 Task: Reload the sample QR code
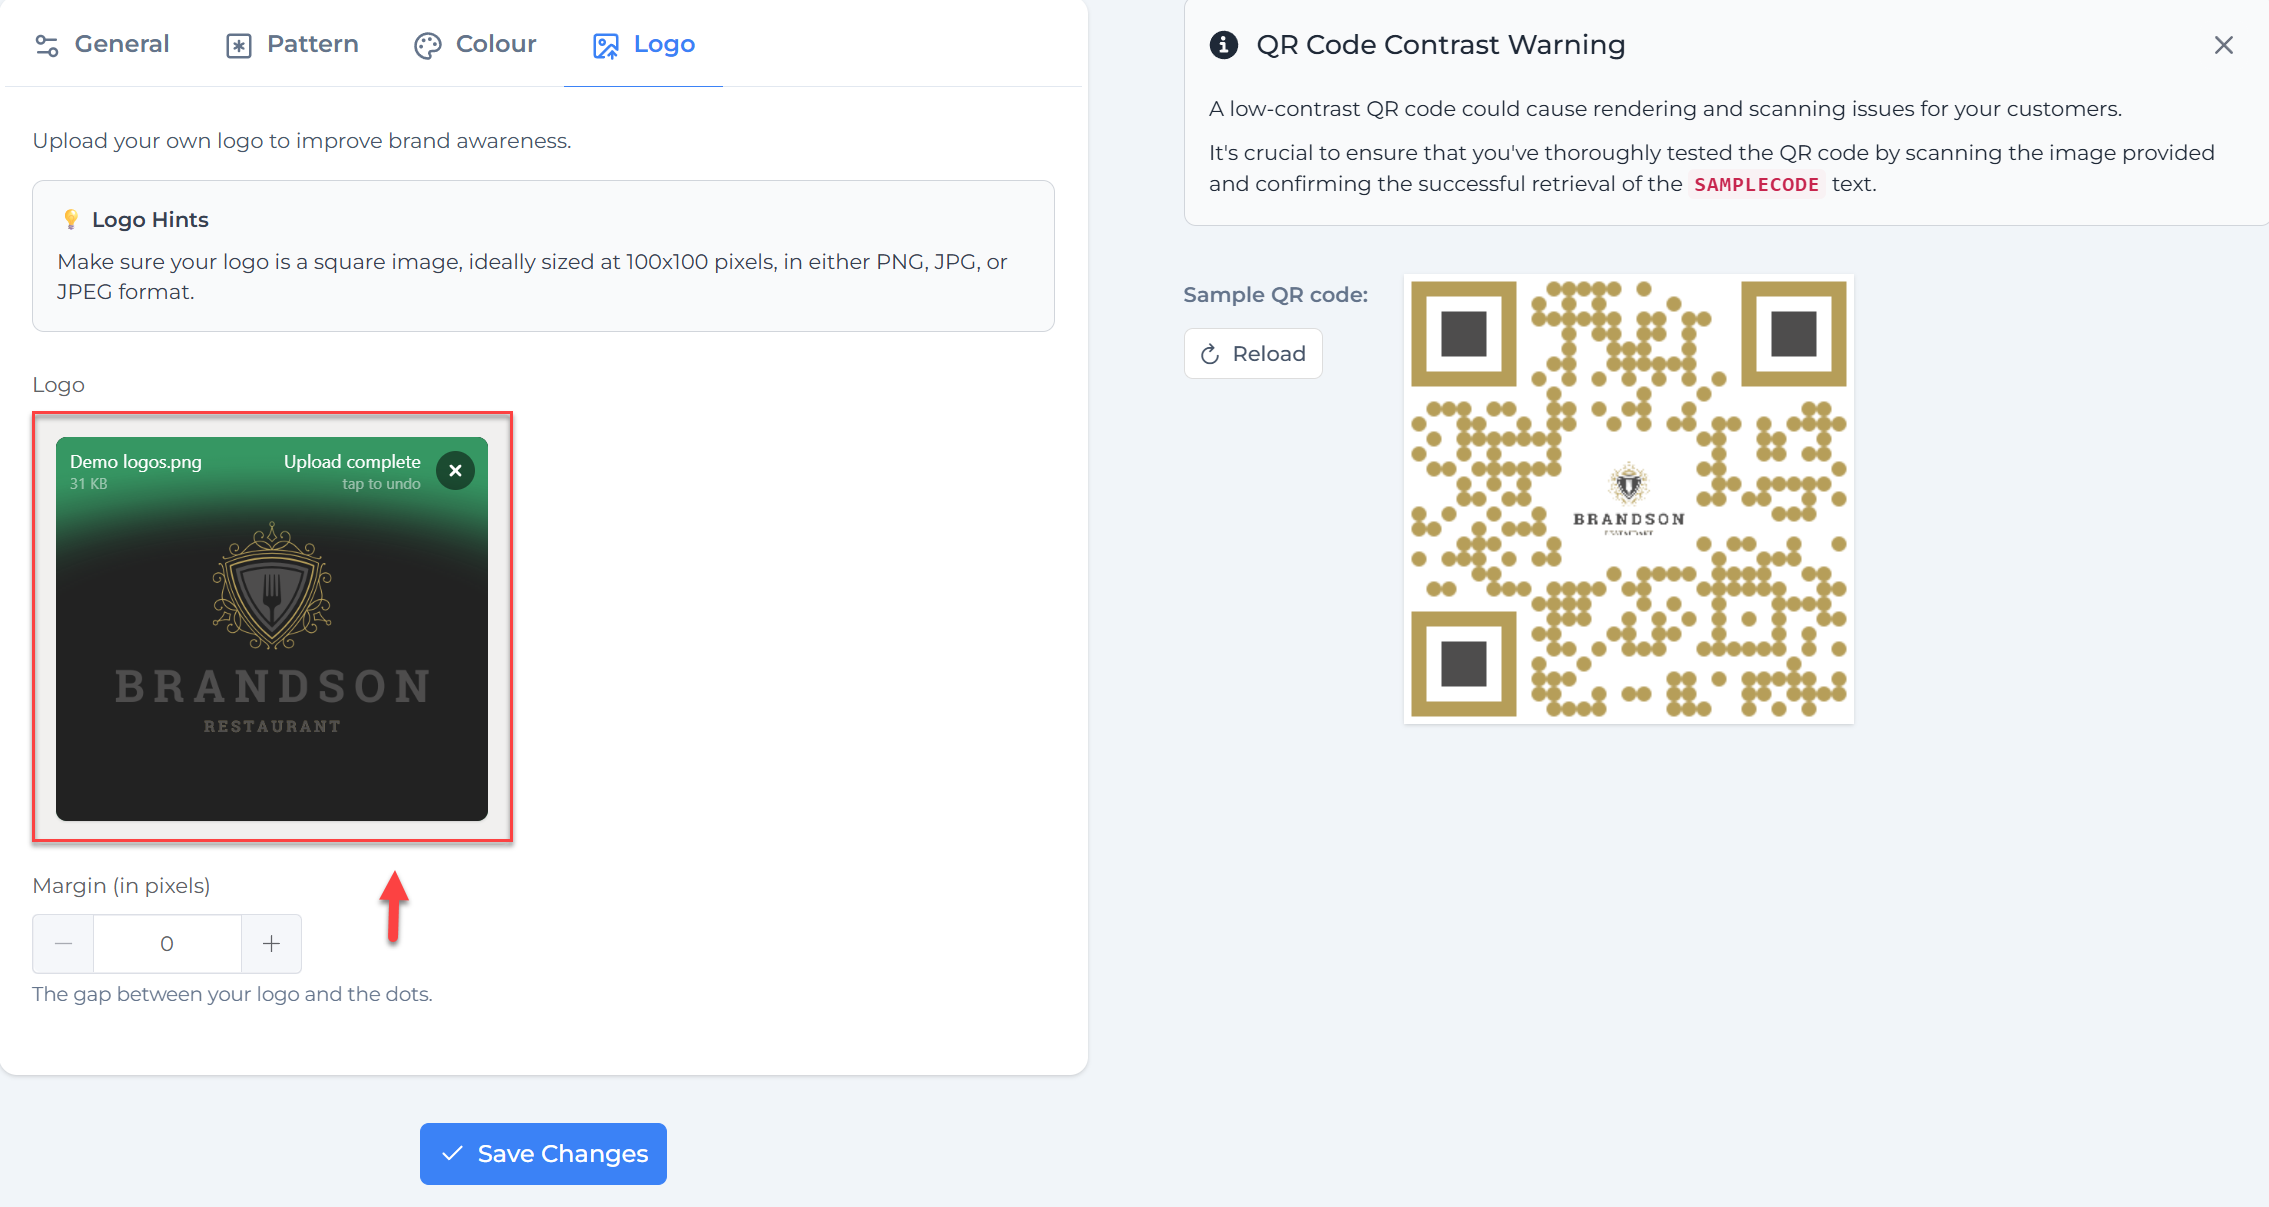pos(1253,353)
